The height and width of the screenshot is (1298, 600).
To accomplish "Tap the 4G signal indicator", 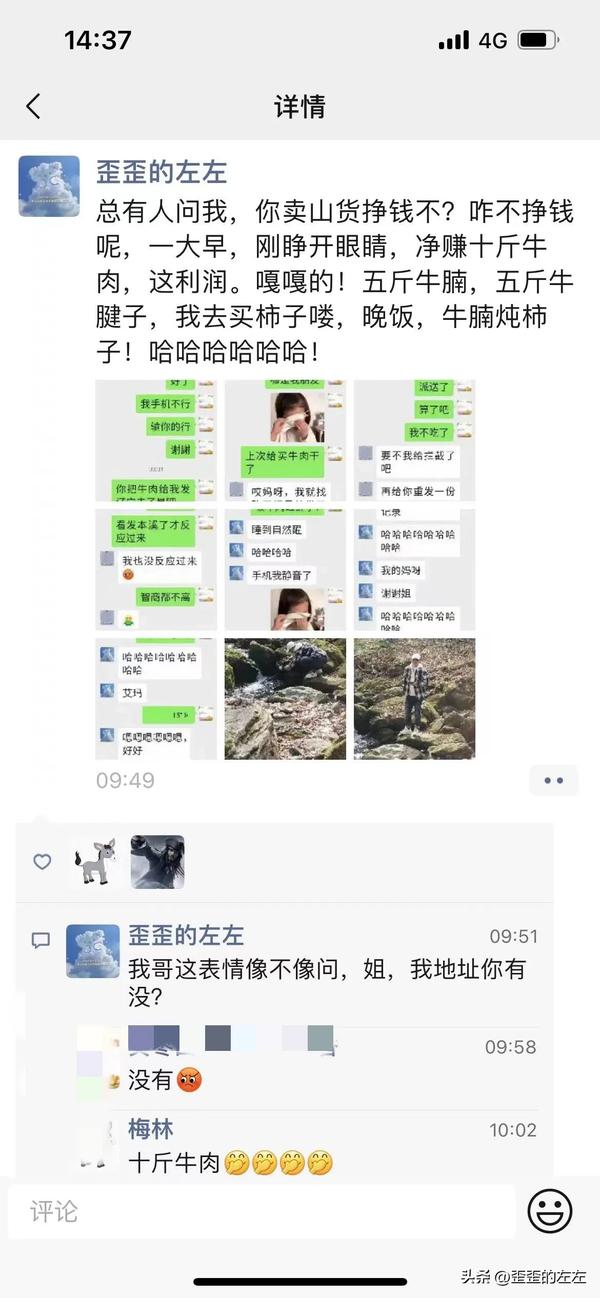I will pos(493,40).
